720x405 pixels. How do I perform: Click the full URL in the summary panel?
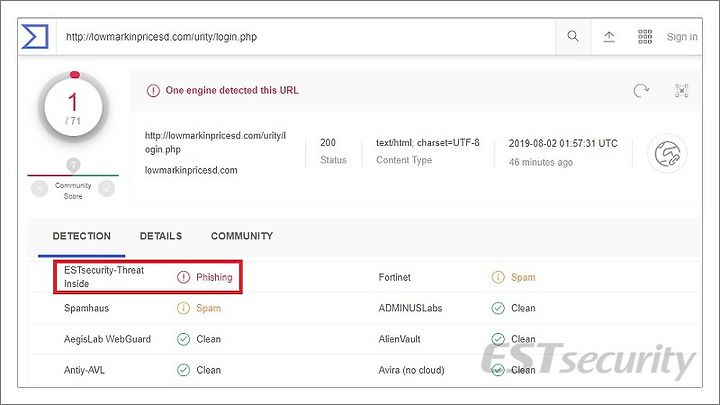215,142
